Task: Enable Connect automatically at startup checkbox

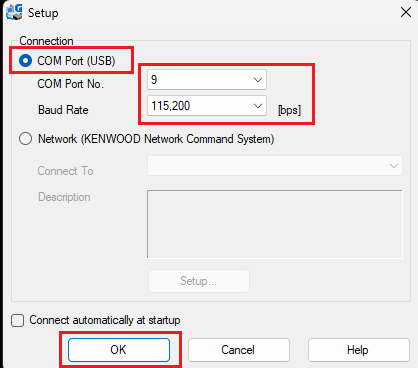Action: coord(17,320)
